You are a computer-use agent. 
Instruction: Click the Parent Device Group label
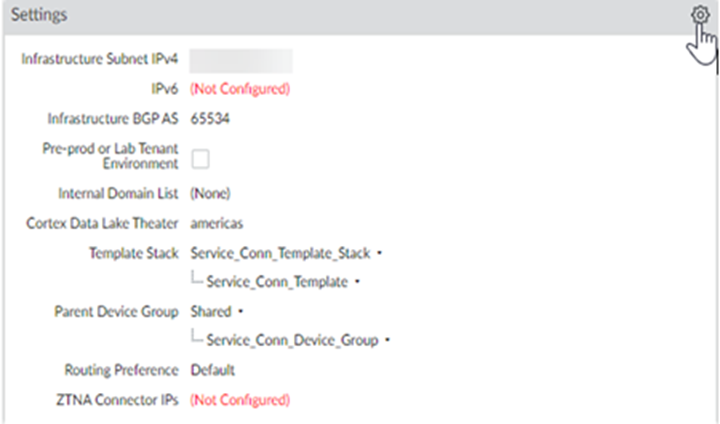tap(116, 312)
